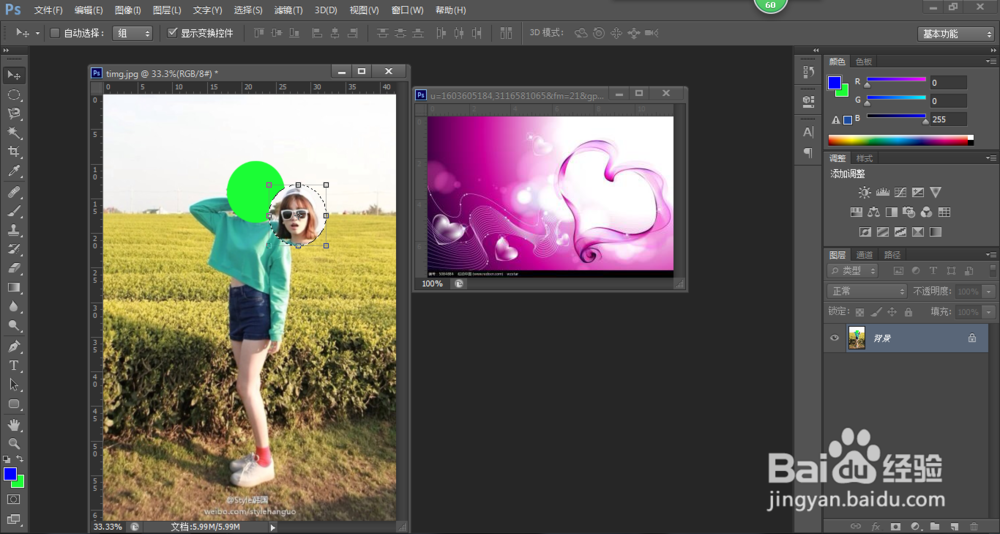
Task: Open the Layers panel flyout menu
Action: coord(990,255)
